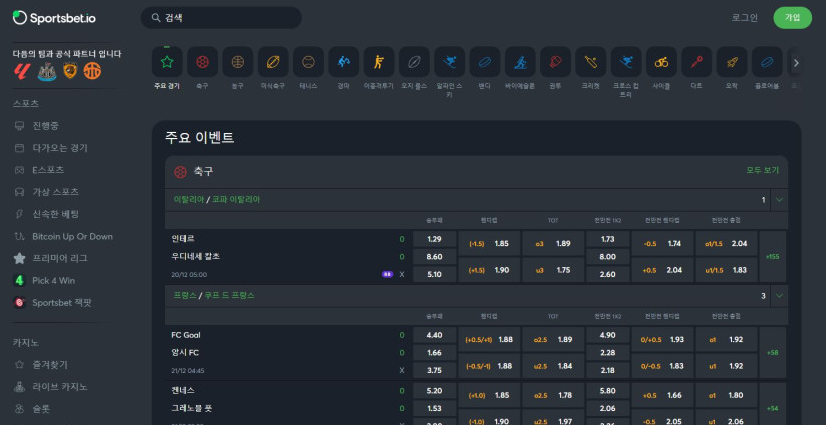Click the 로그인 login link
Screen dimensions: 826x425
click(x=745, y=18)
